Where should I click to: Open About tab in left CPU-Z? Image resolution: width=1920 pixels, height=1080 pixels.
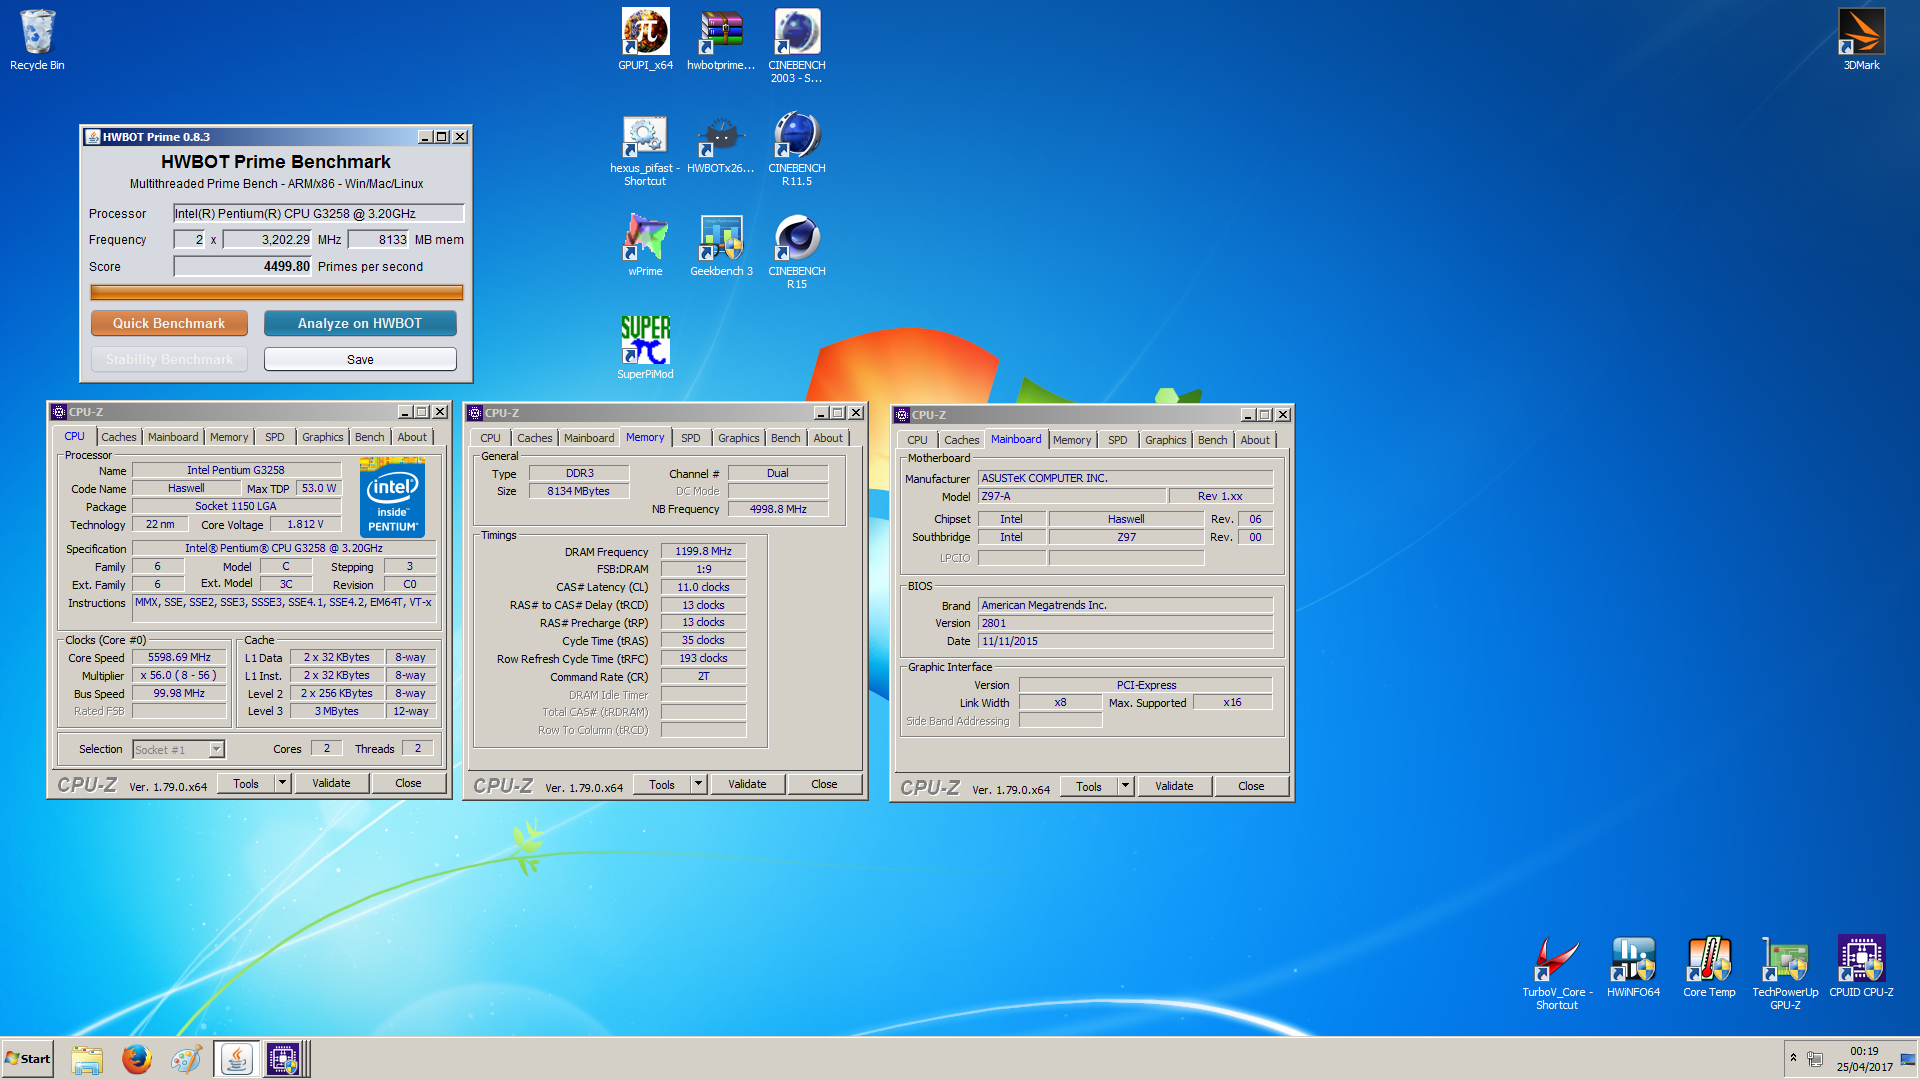(x=412, y=437)
